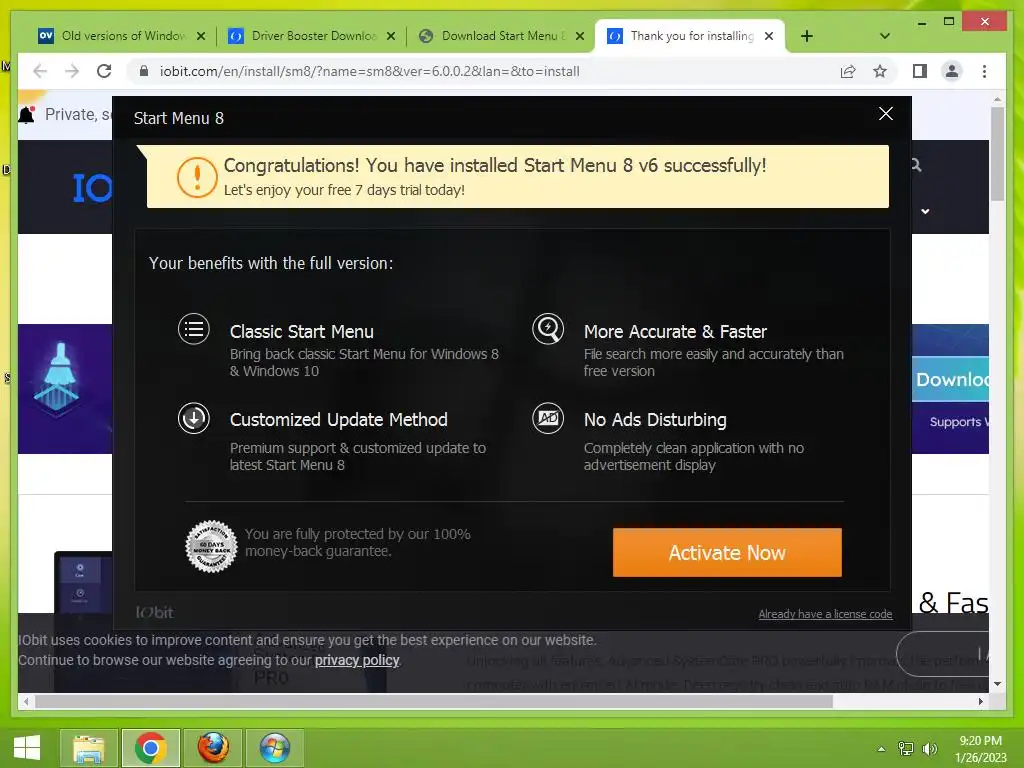
Task: Select the Thank you for installing tab
Action: pyautogui.click(x=691, y=36)
